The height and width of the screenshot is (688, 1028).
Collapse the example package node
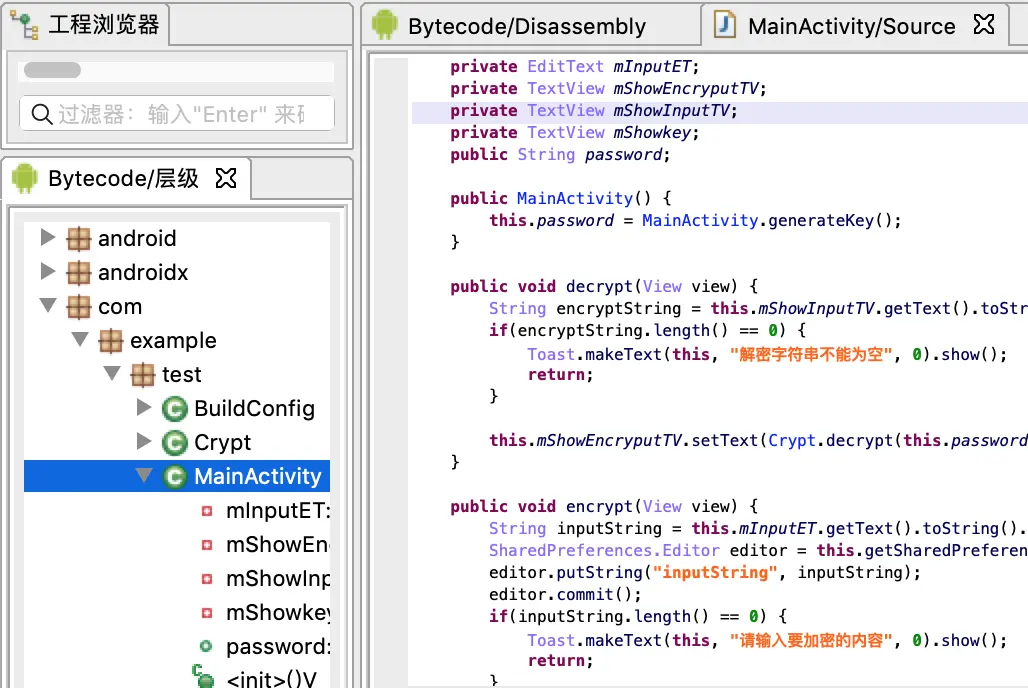click(x=80, y=340)
